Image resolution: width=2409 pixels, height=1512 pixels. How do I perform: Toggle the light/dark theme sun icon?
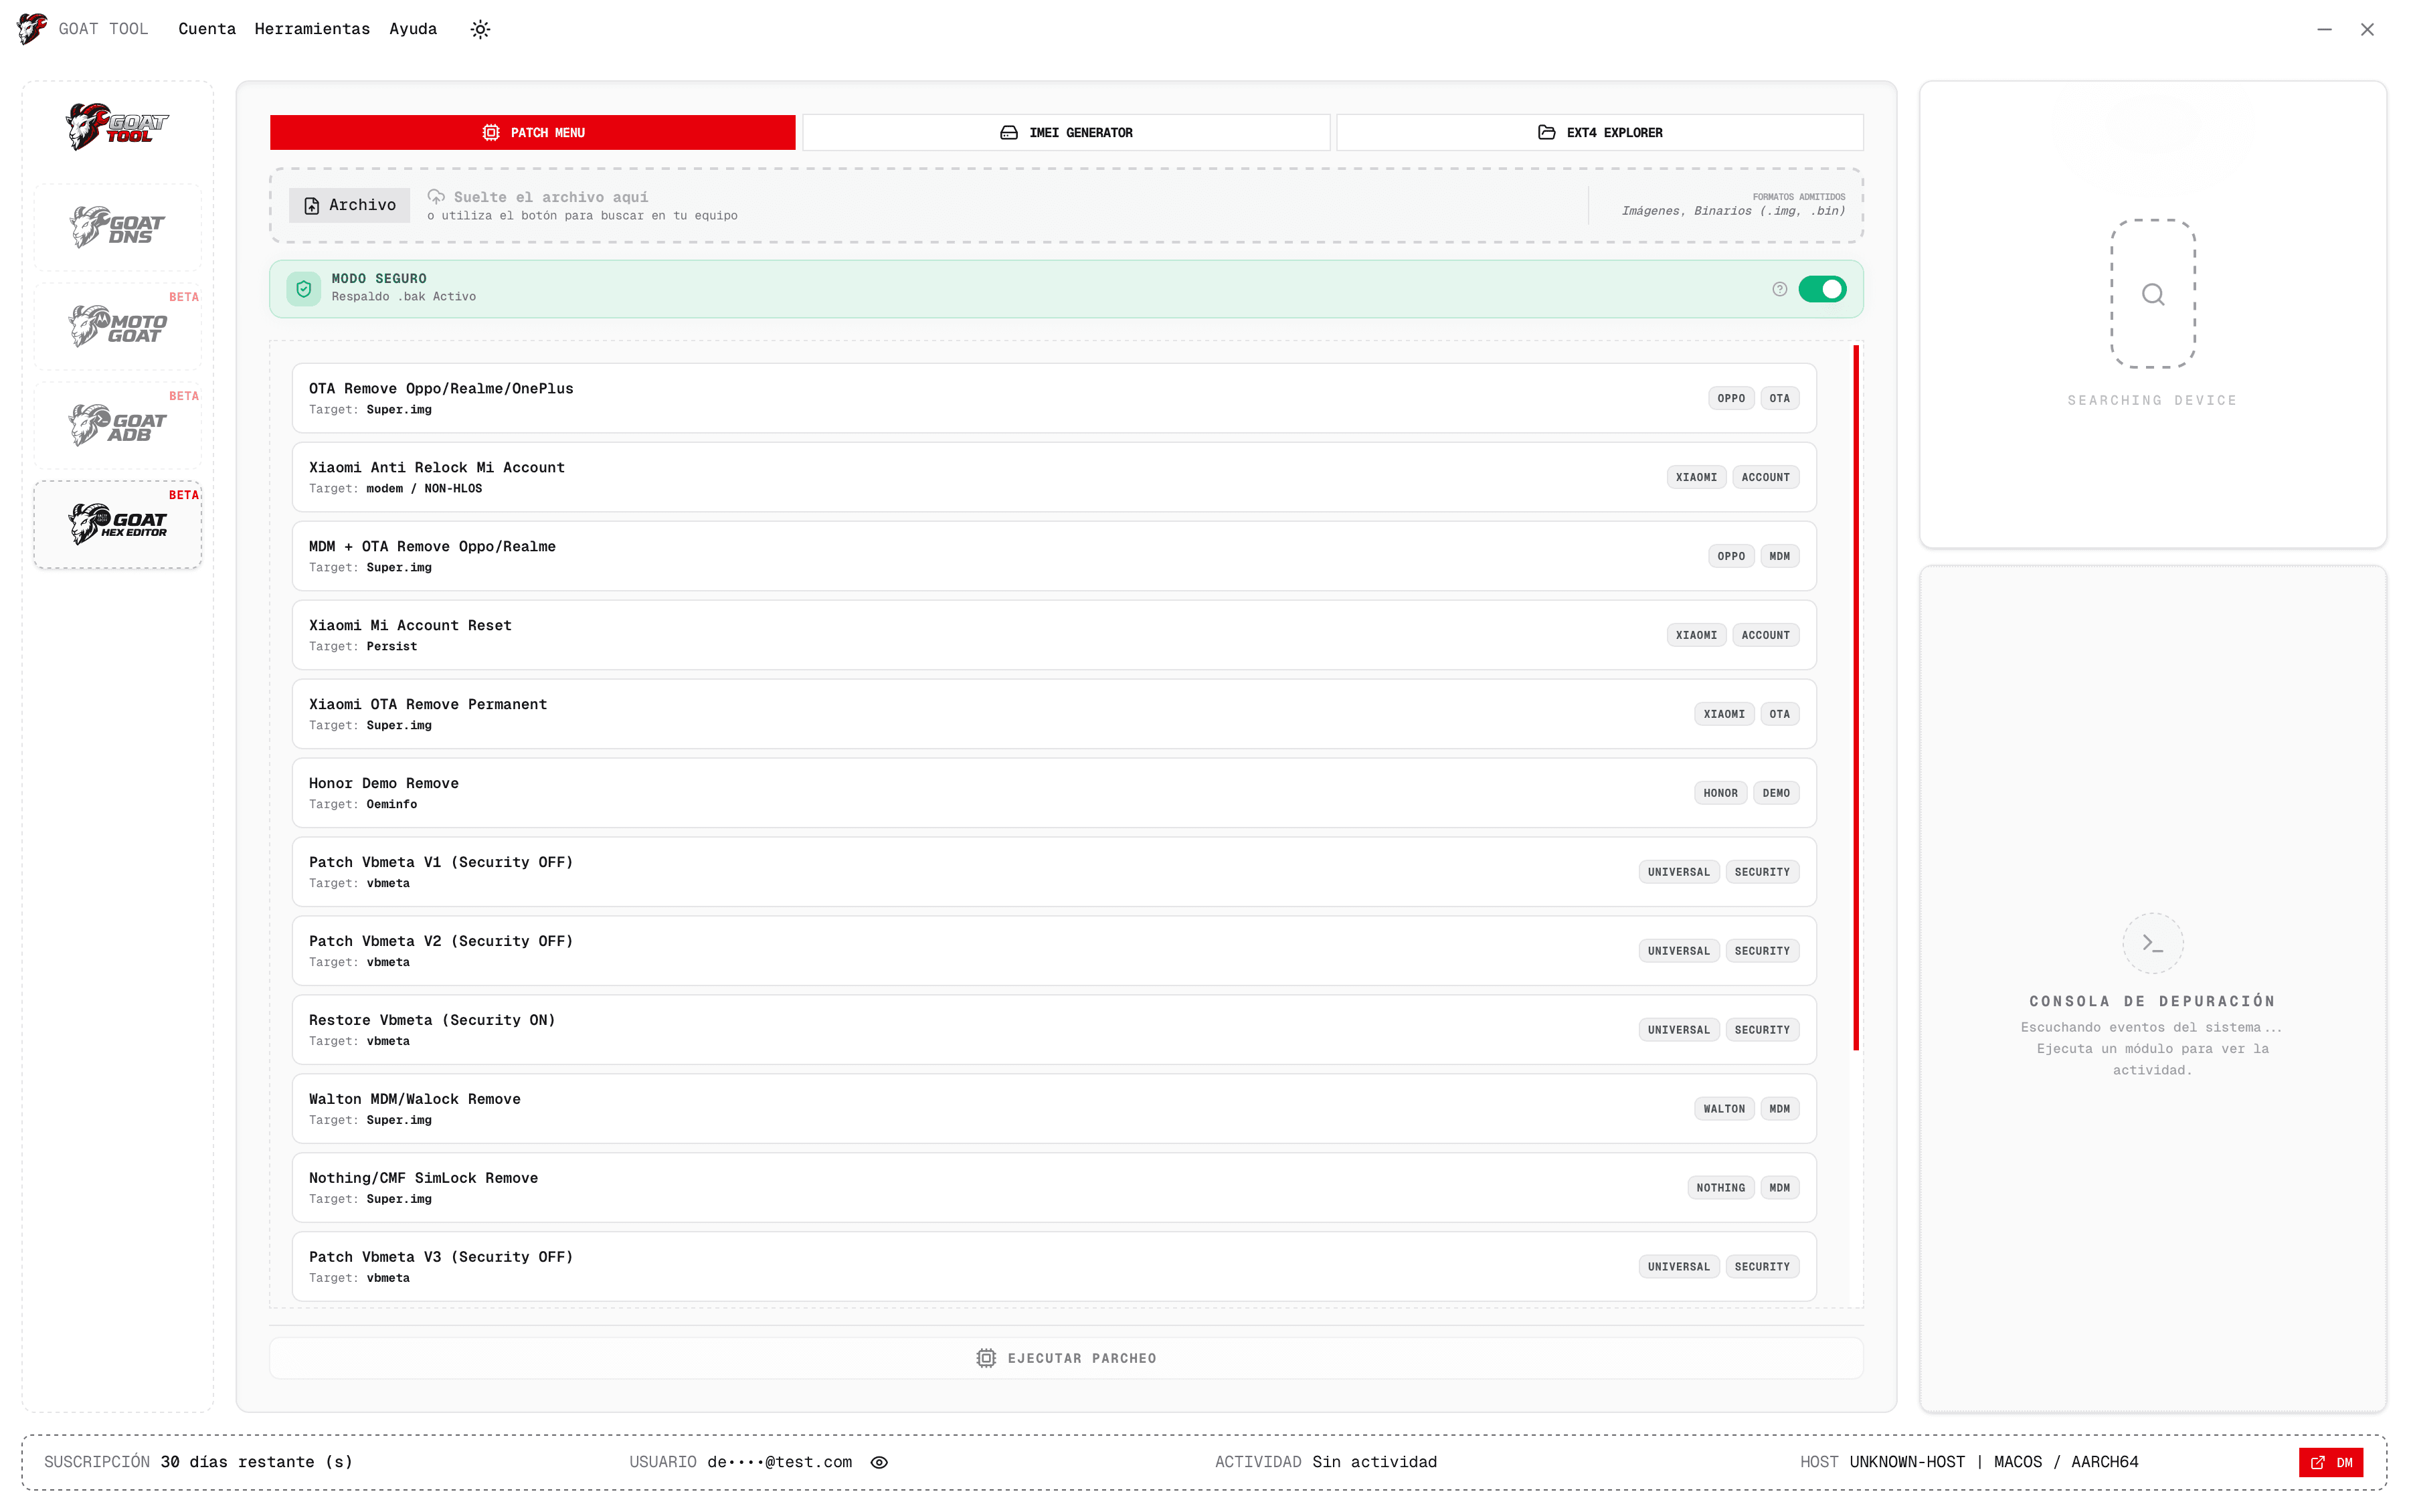pyautogui.click(x=480, y=29)
